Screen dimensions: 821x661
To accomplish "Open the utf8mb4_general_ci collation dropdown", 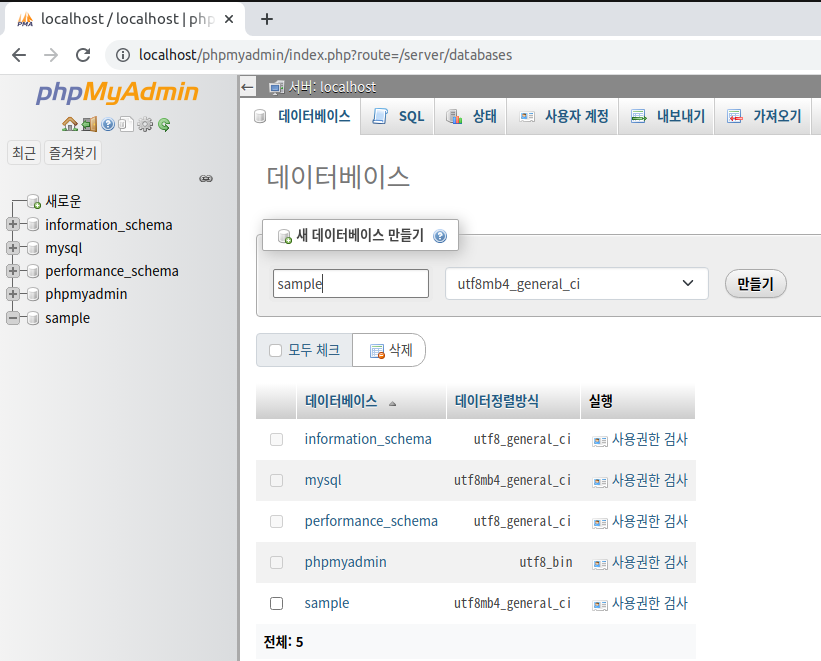I will point(576,283).
